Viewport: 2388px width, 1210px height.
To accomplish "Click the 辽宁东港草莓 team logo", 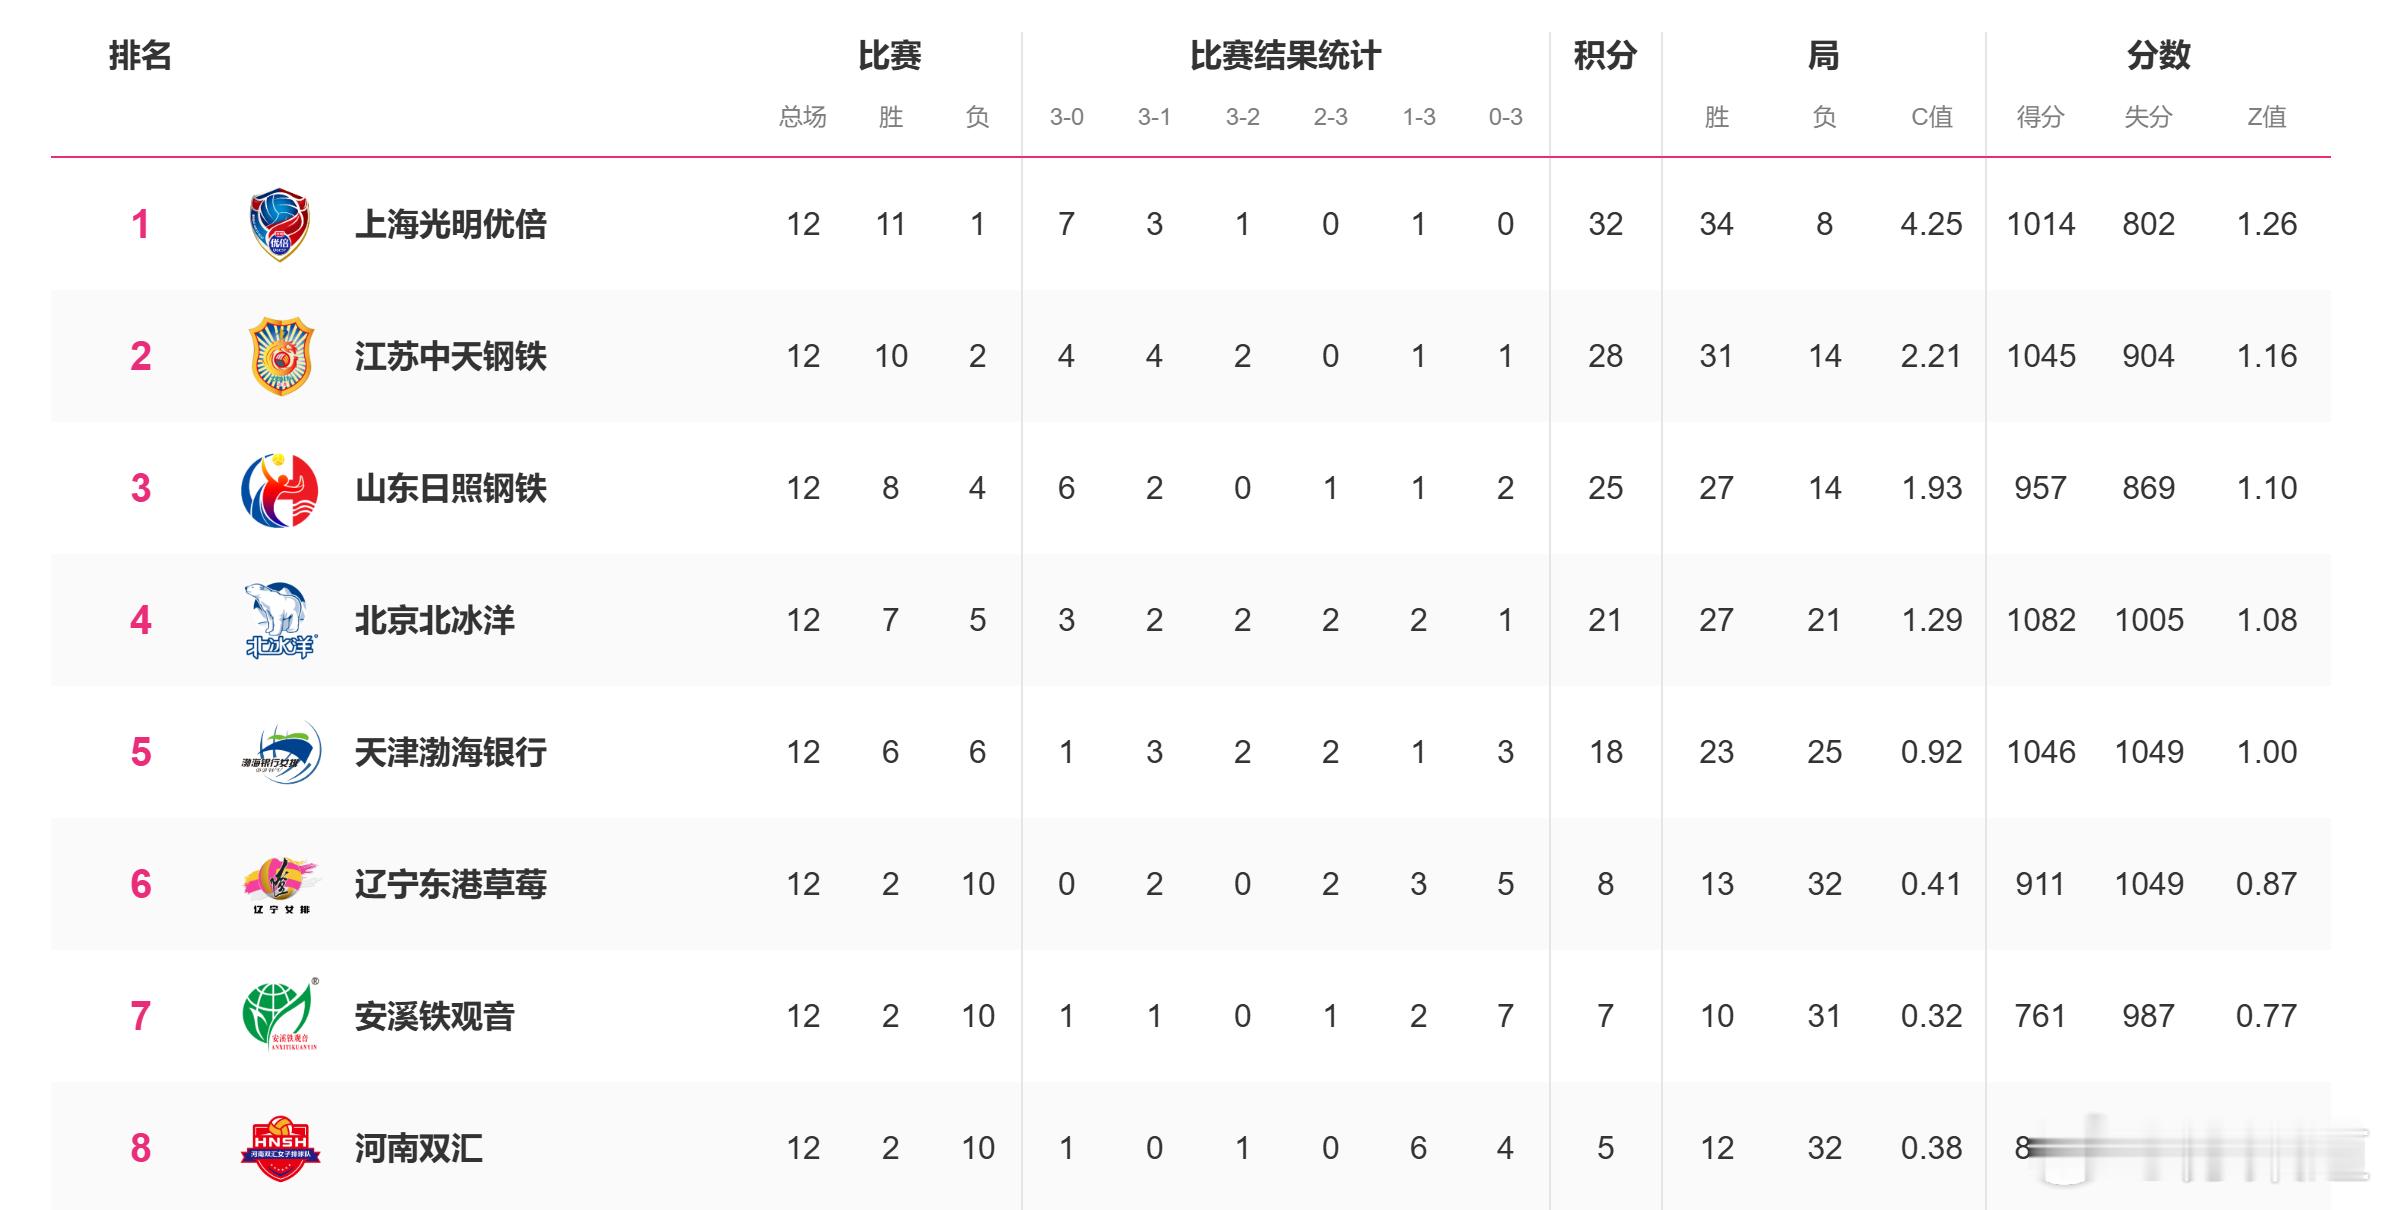I will [281, 884].
